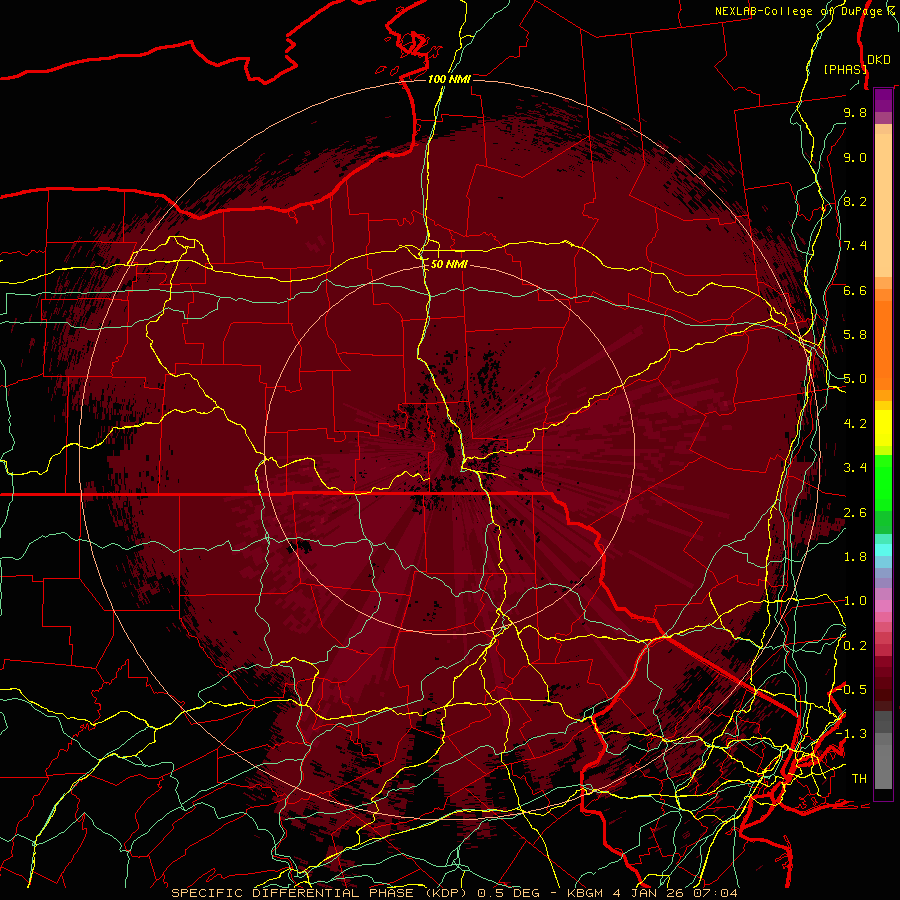Screen dimensions: 900x900
Task: Pick the green band on color bar
Action: coord(883,482)
